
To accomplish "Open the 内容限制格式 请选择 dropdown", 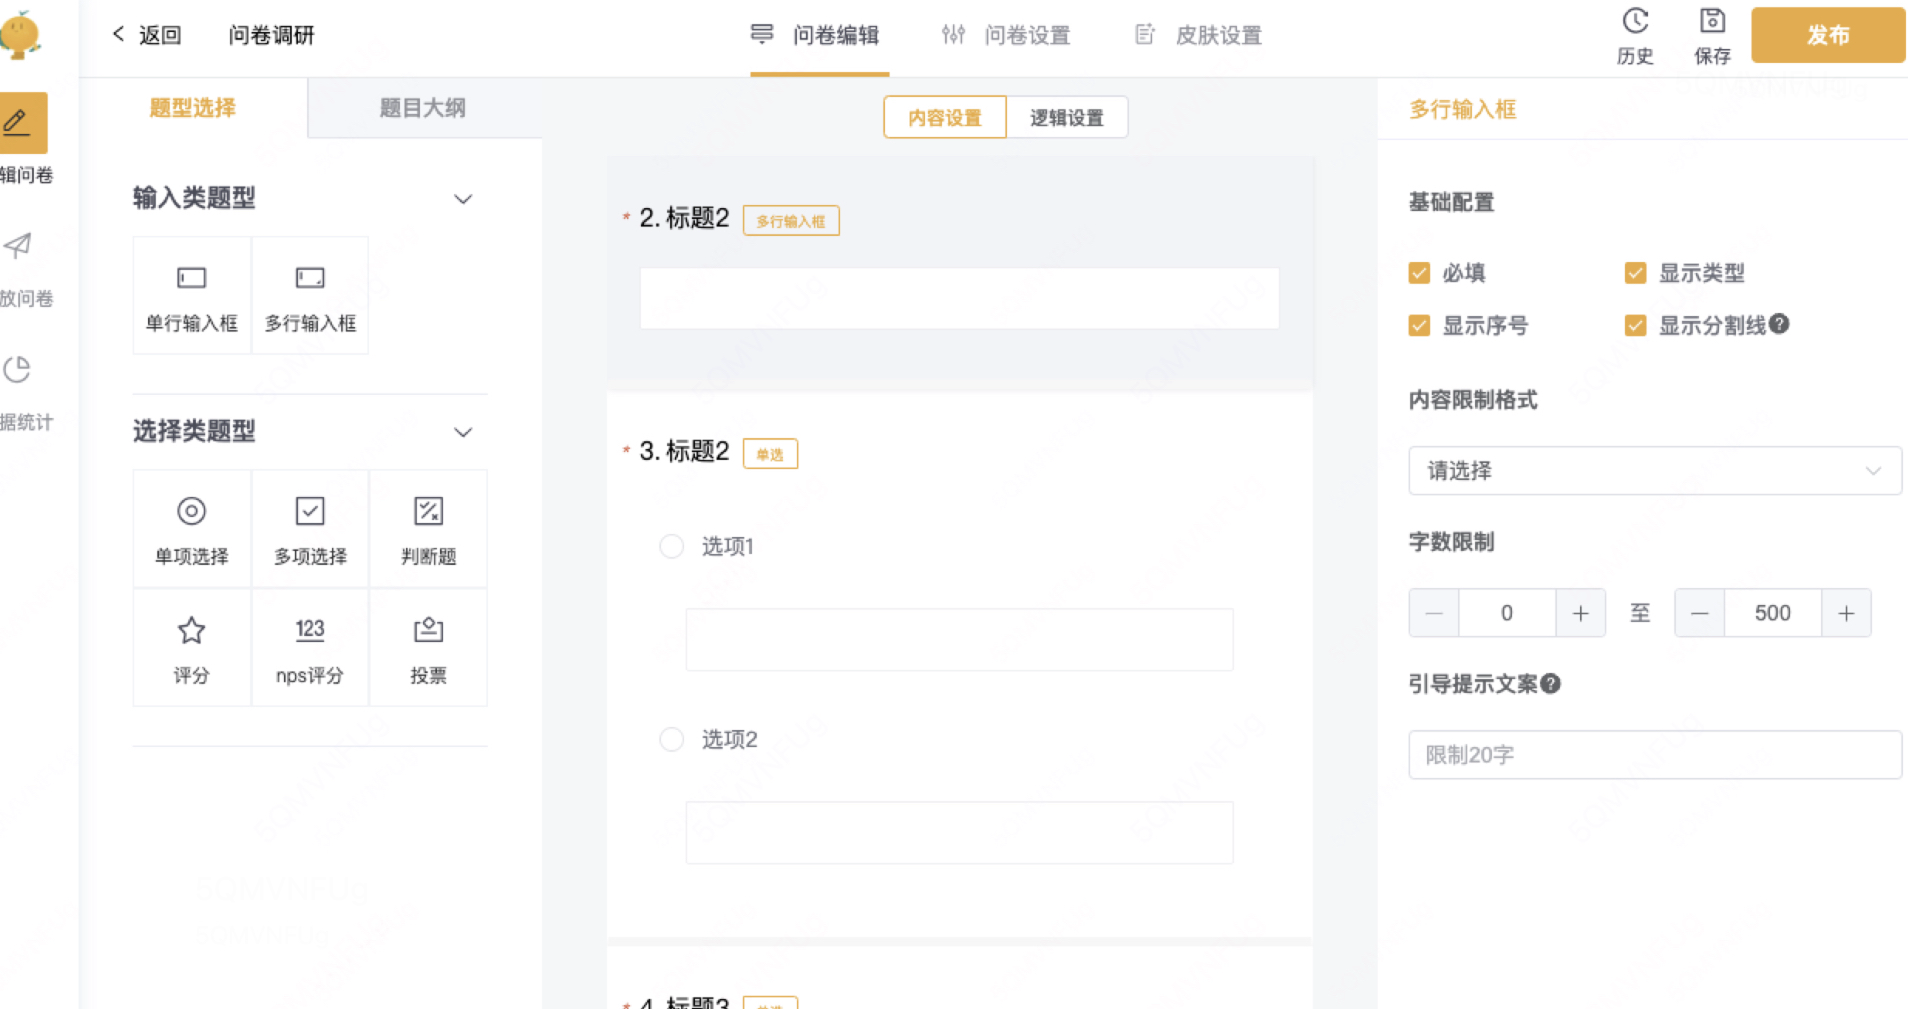I will click(x=1655, y=471).
